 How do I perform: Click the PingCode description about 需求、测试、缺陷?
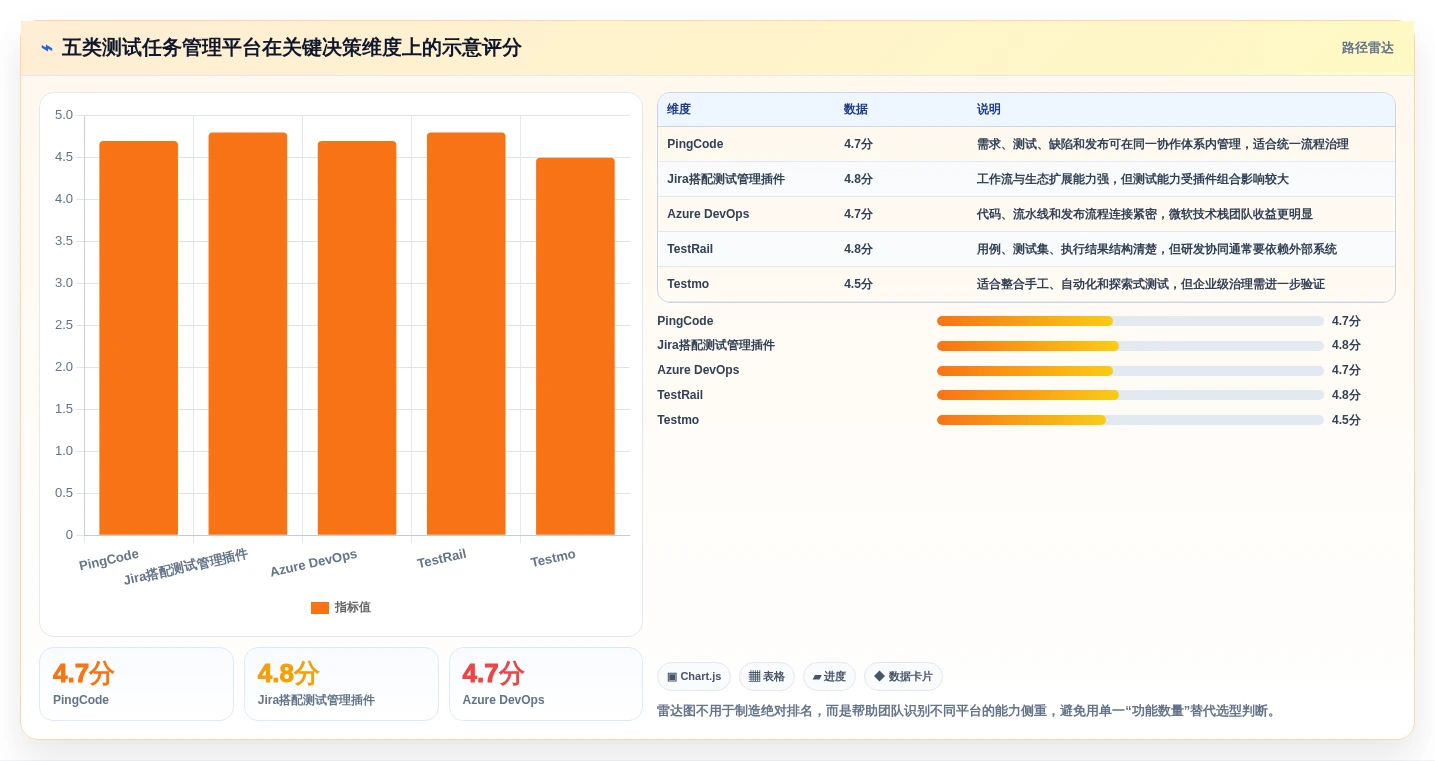point(1163,144)
